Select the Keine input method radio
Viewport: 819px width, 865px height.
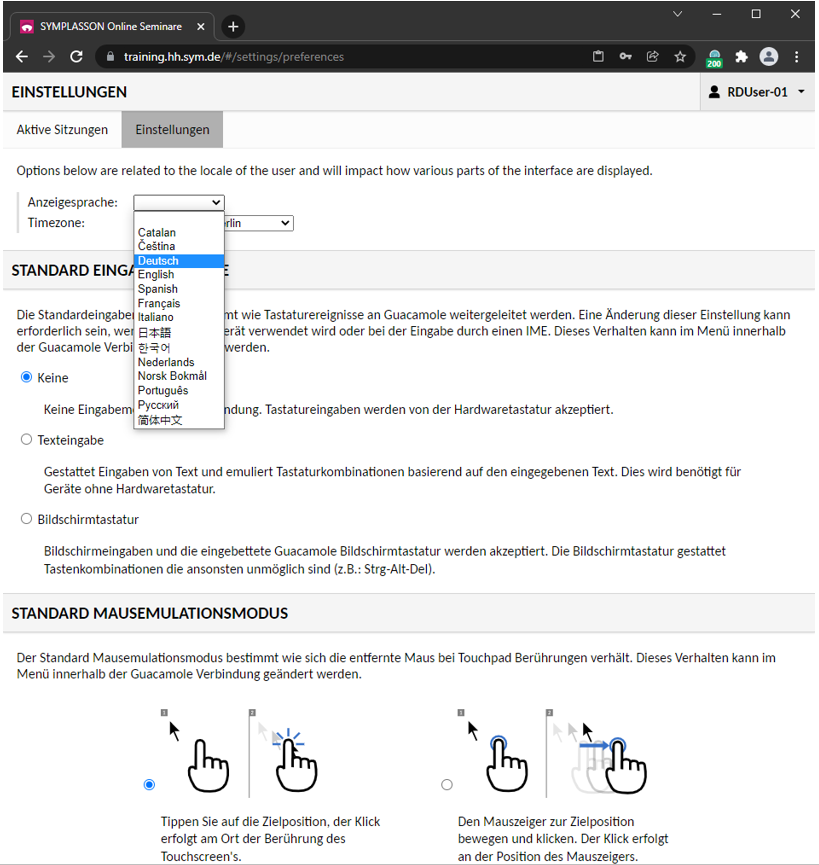coord(26,377)
